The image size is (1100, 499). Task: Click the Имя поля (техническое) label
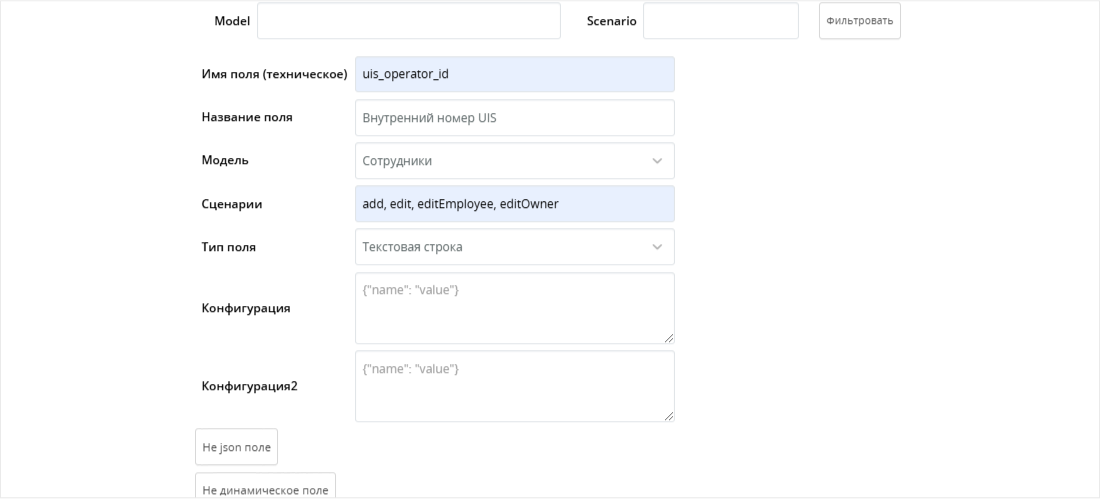click(274, 74)
